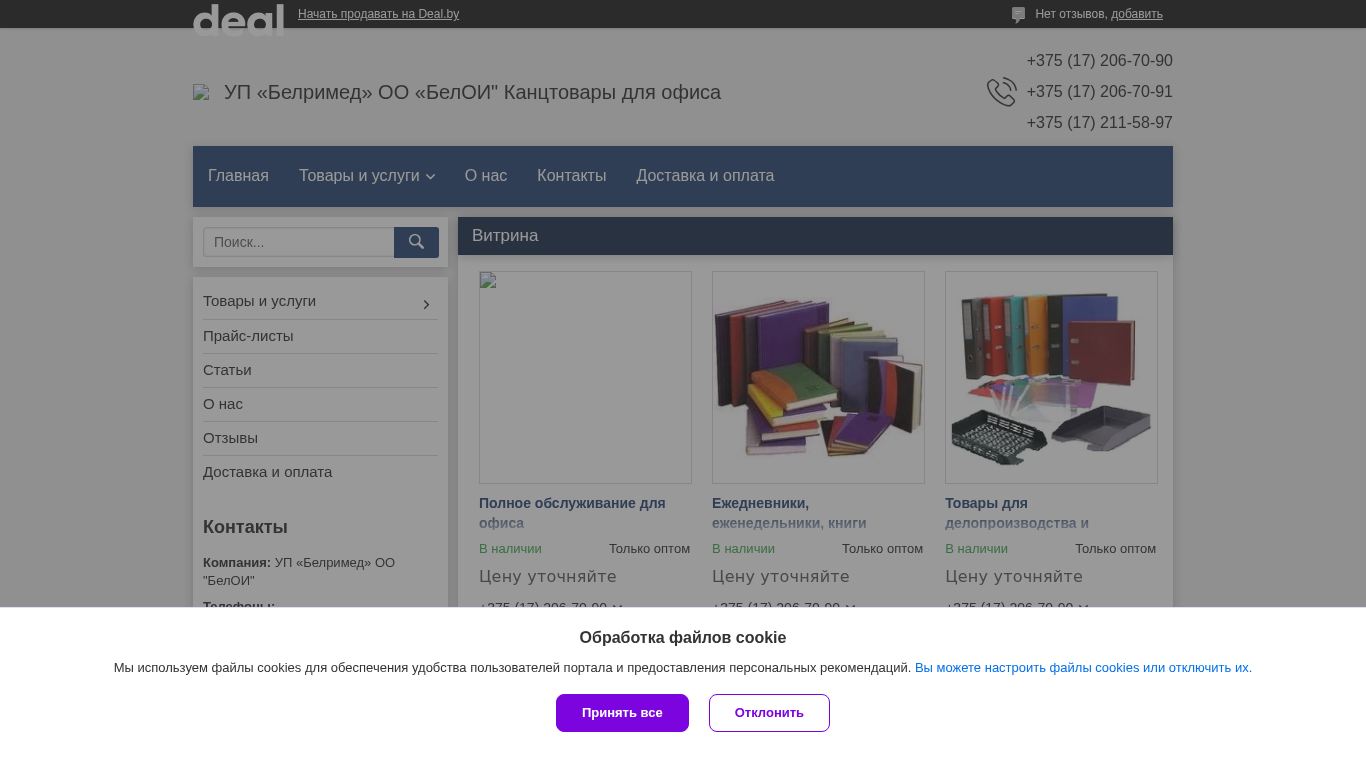Expand the sidebar Товары и услуги arrow
The width and height of the screenshot is (1366, 768).
click(426, 305)
